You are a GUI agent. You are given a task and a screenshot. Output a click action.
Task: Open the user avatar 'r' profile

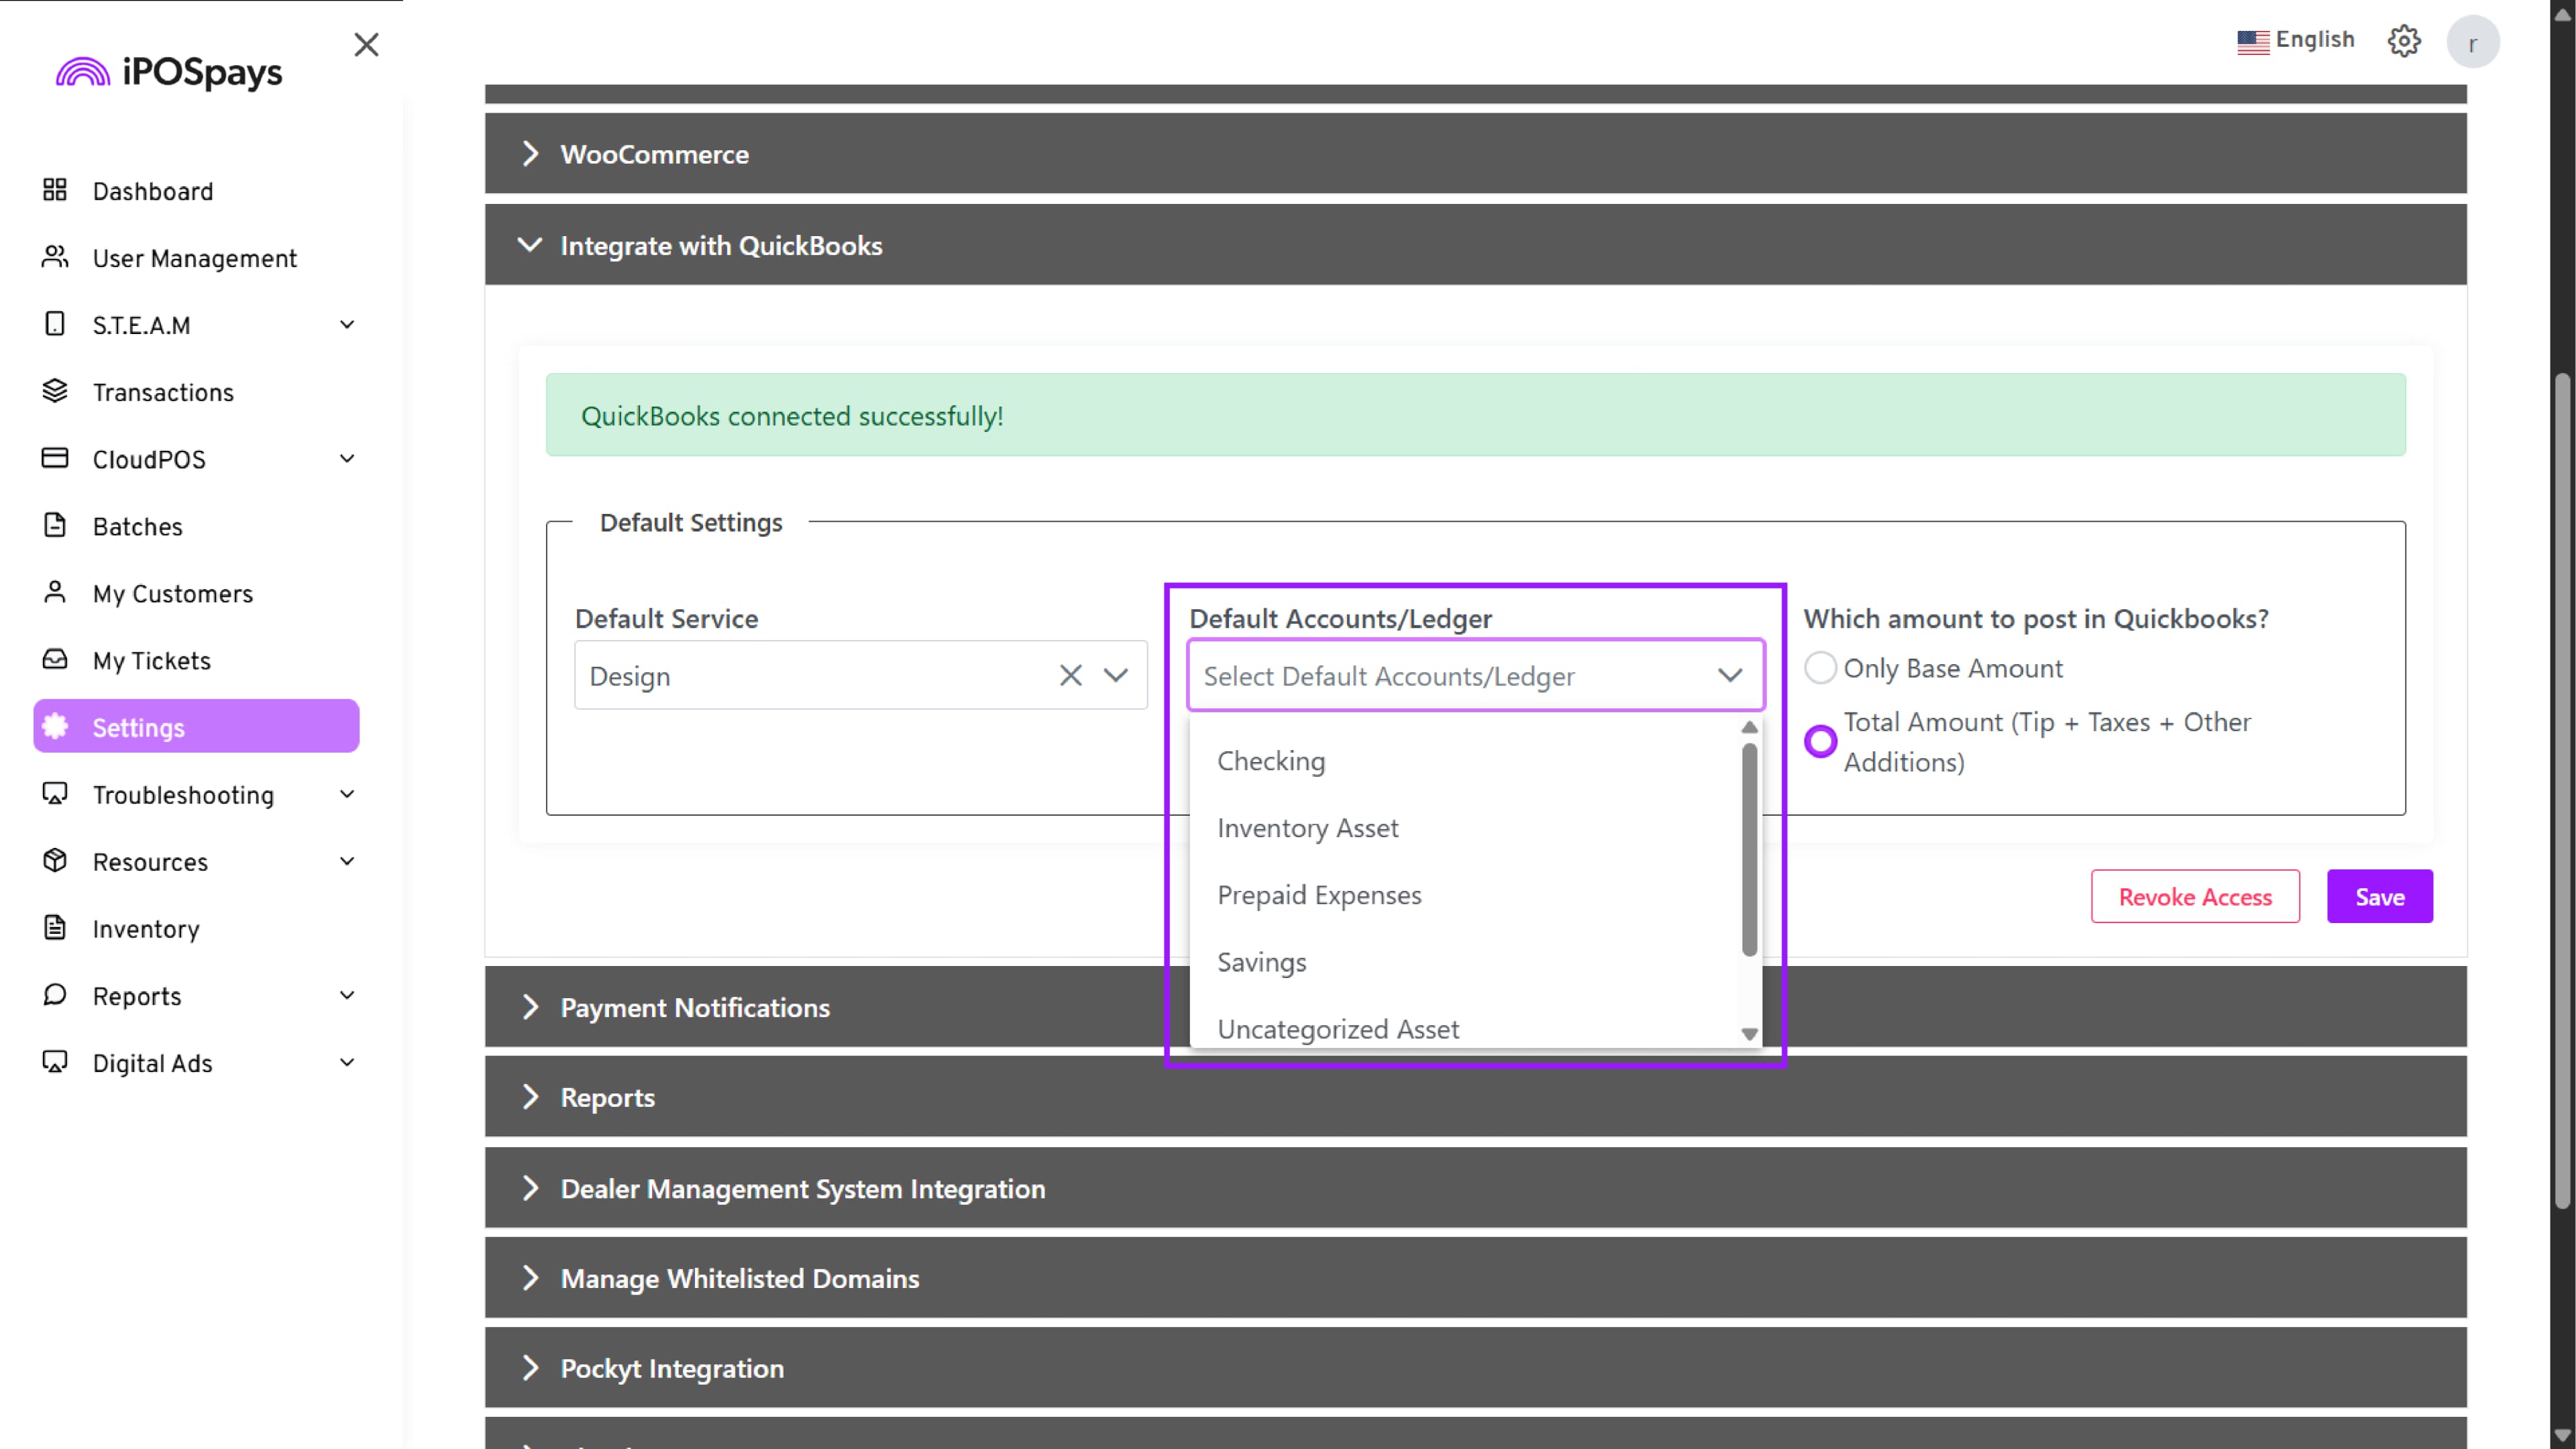[x=2472, y=43]
